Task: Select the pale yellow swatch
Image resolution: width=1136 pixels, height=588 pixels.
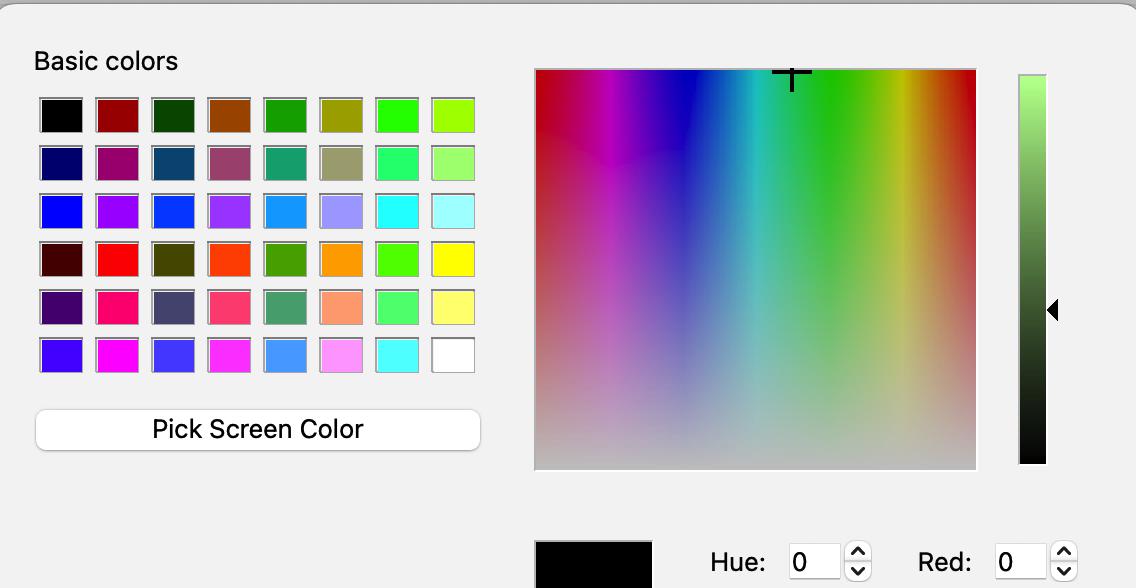Action: 454,308
